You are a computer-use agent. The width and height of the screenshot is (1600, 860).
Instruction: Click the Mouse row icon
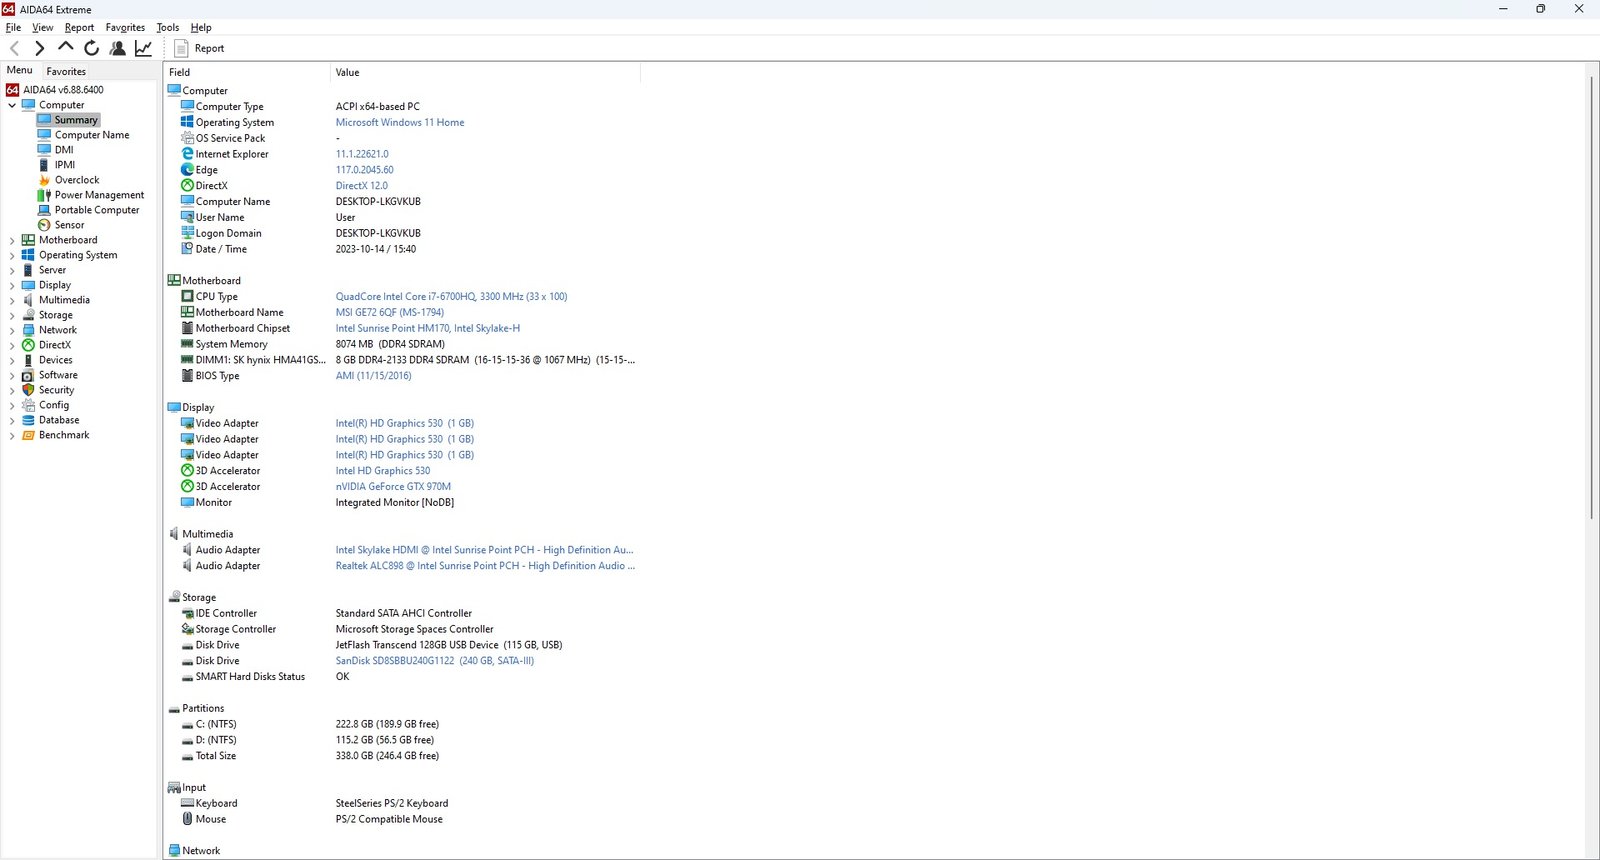click(x=187, y=819)
